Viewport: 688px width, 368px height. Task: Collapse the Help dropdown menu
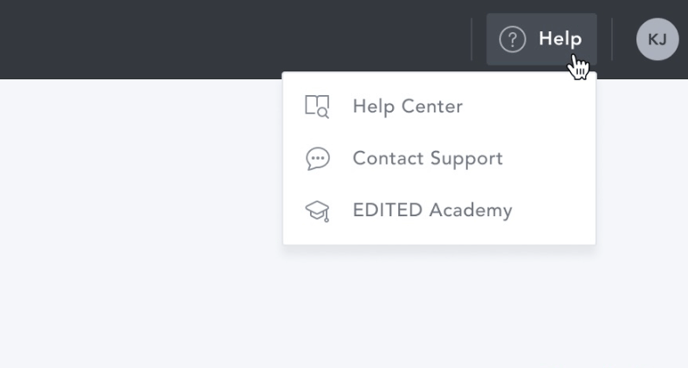541,39
